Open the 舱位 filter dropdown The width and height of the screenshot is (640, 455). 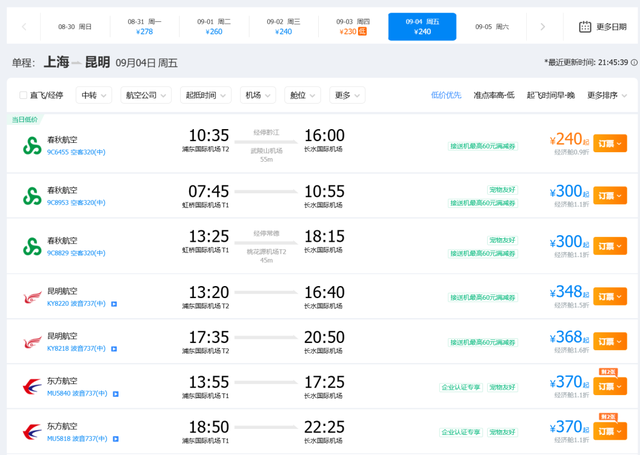point(302,95)
